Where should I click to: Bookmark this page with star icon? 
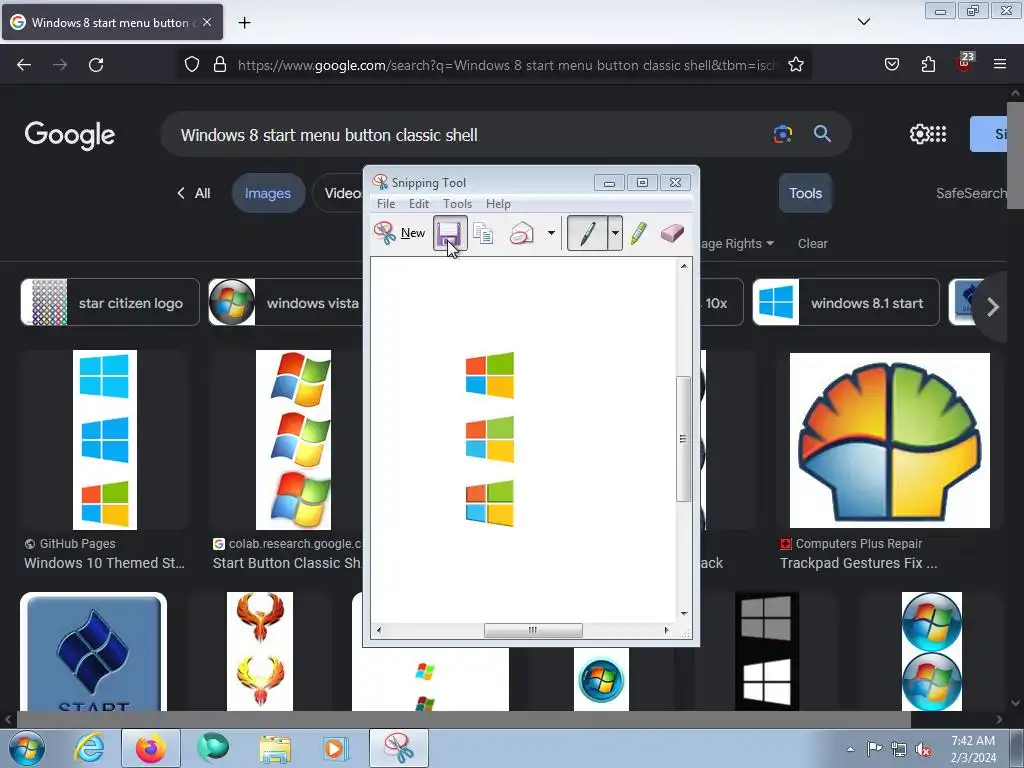(795, 65)
